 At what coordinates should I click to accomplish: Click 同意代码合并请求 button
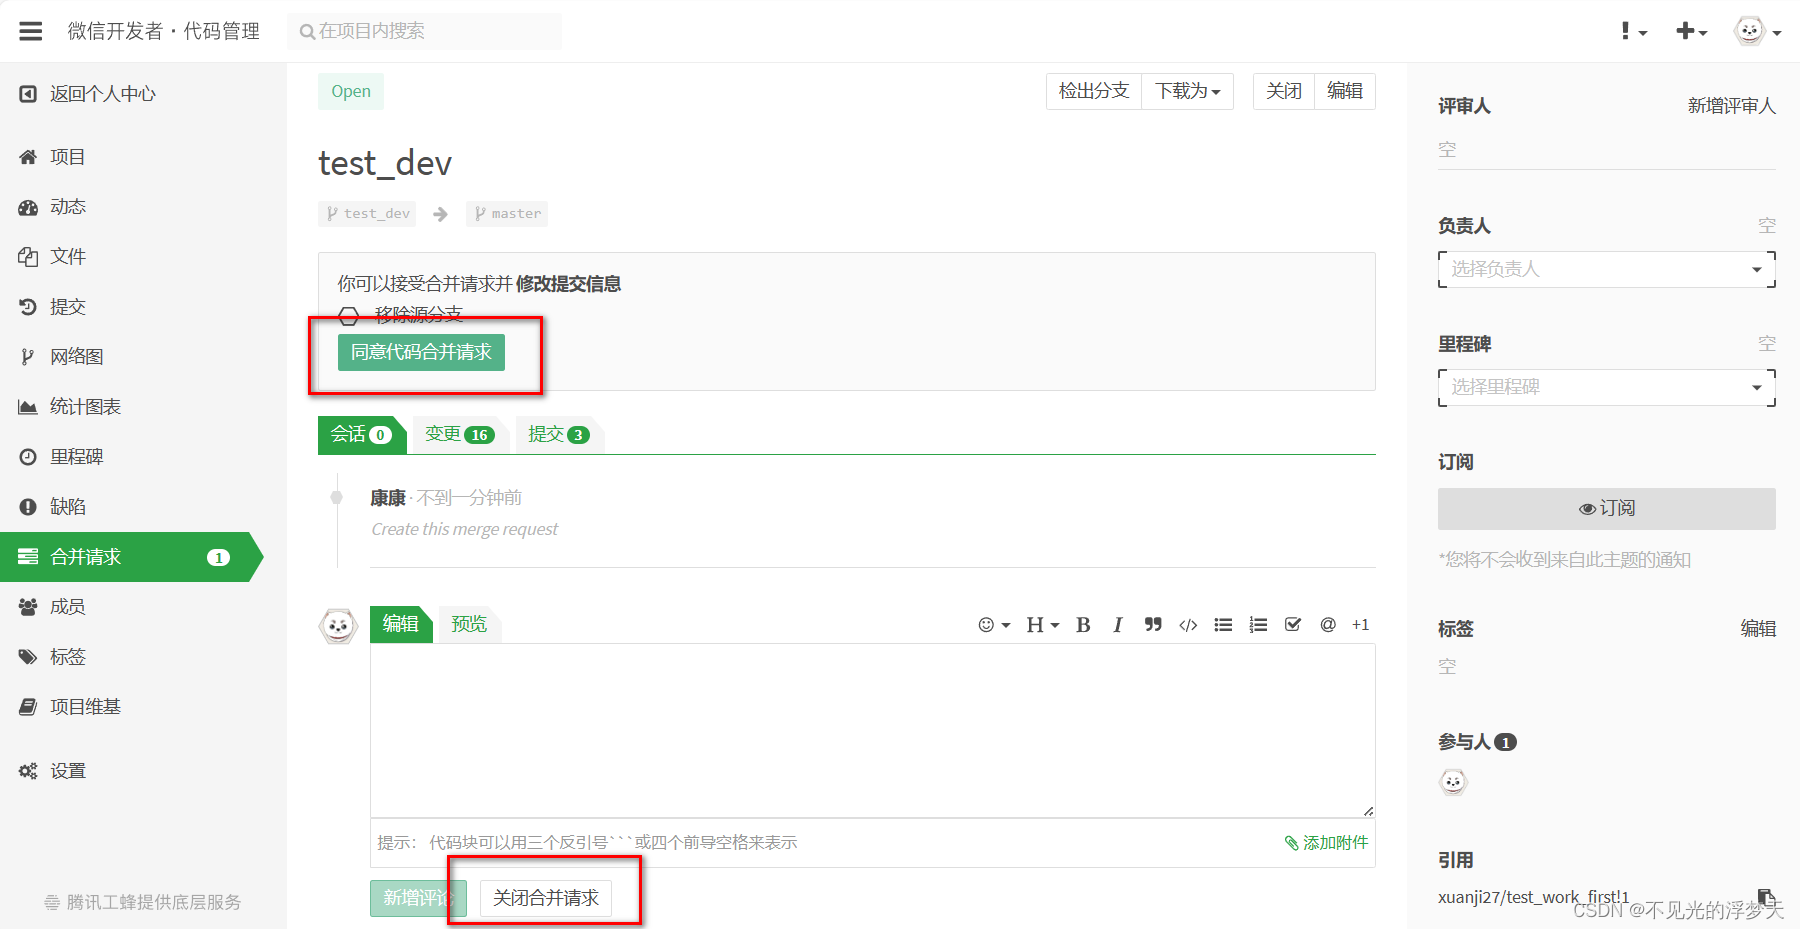421,352
